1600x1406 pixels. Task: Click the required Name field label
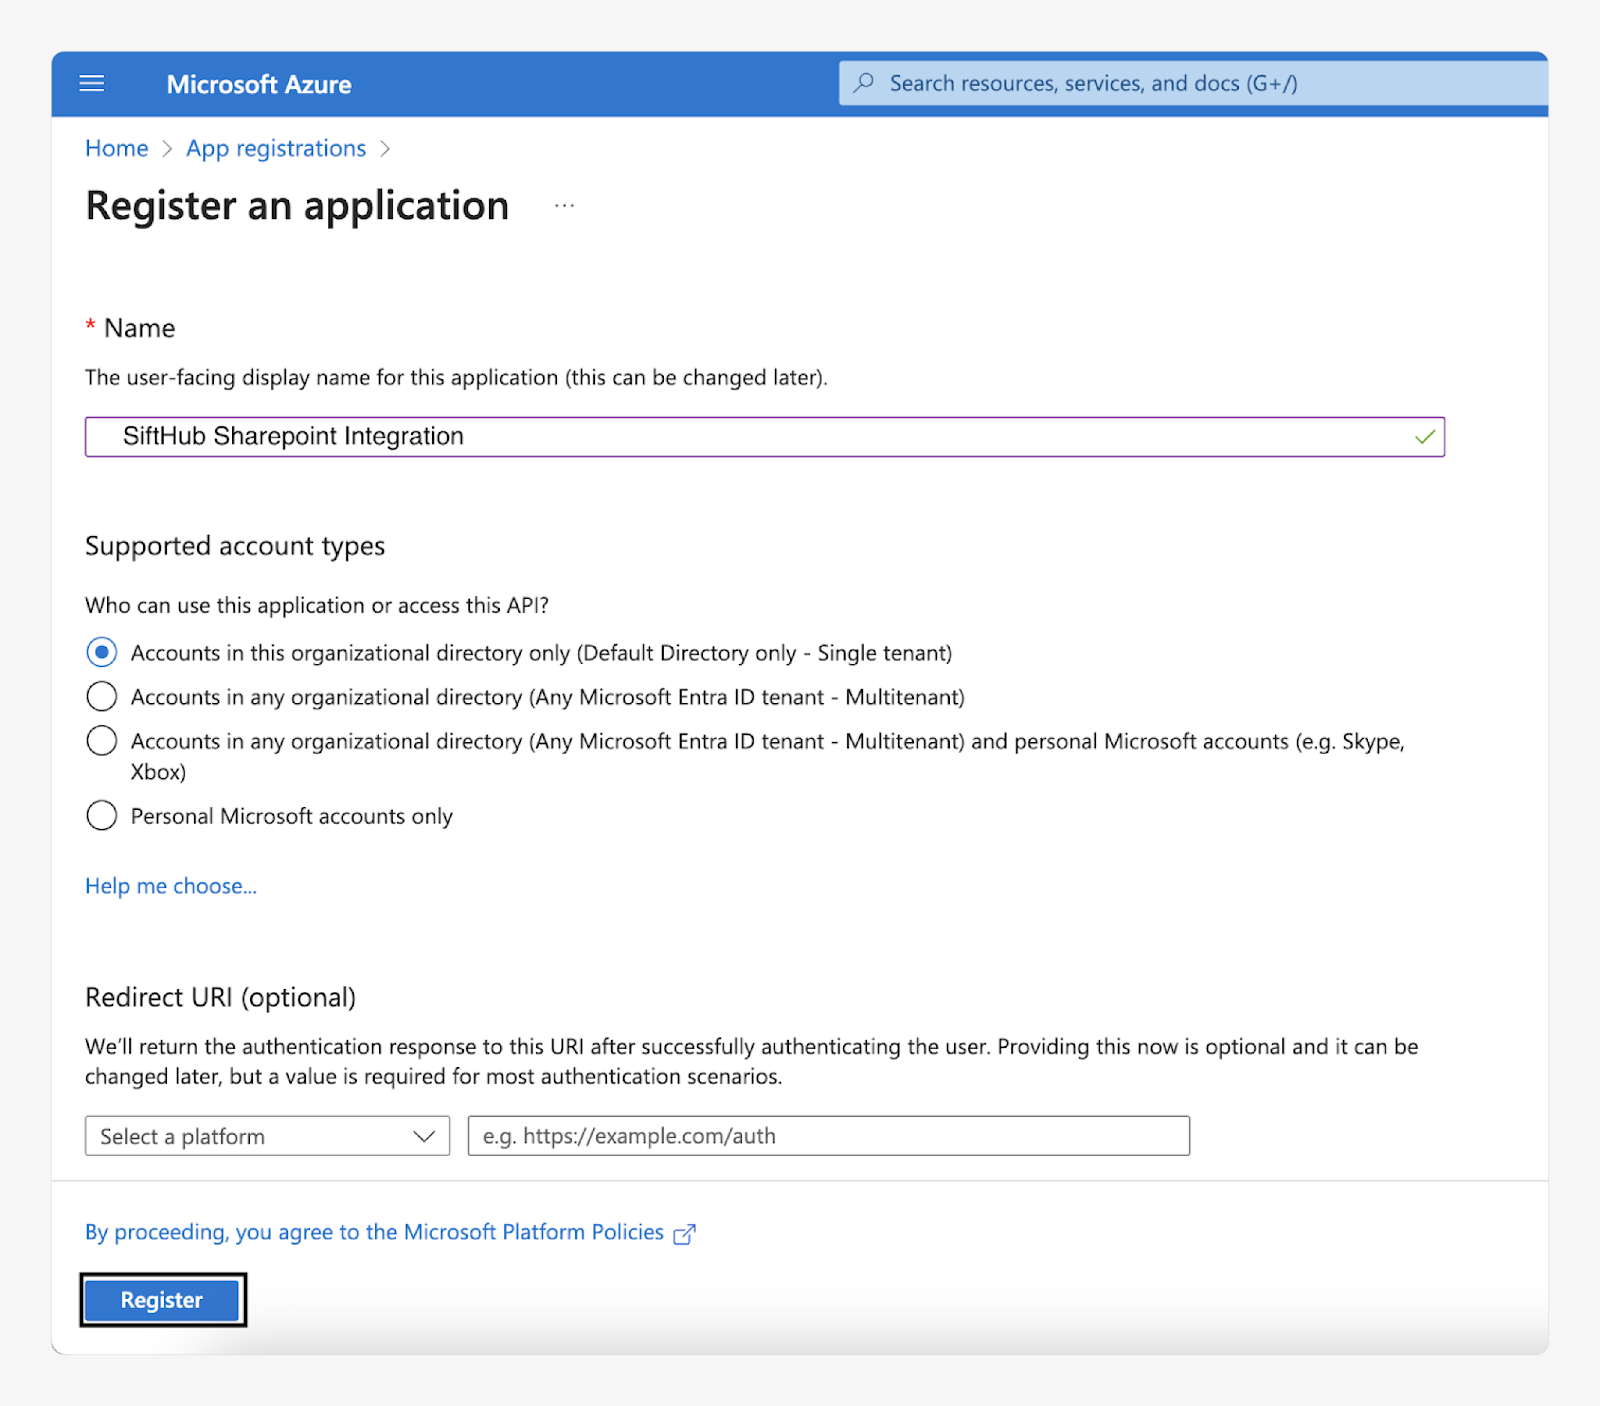130,328
